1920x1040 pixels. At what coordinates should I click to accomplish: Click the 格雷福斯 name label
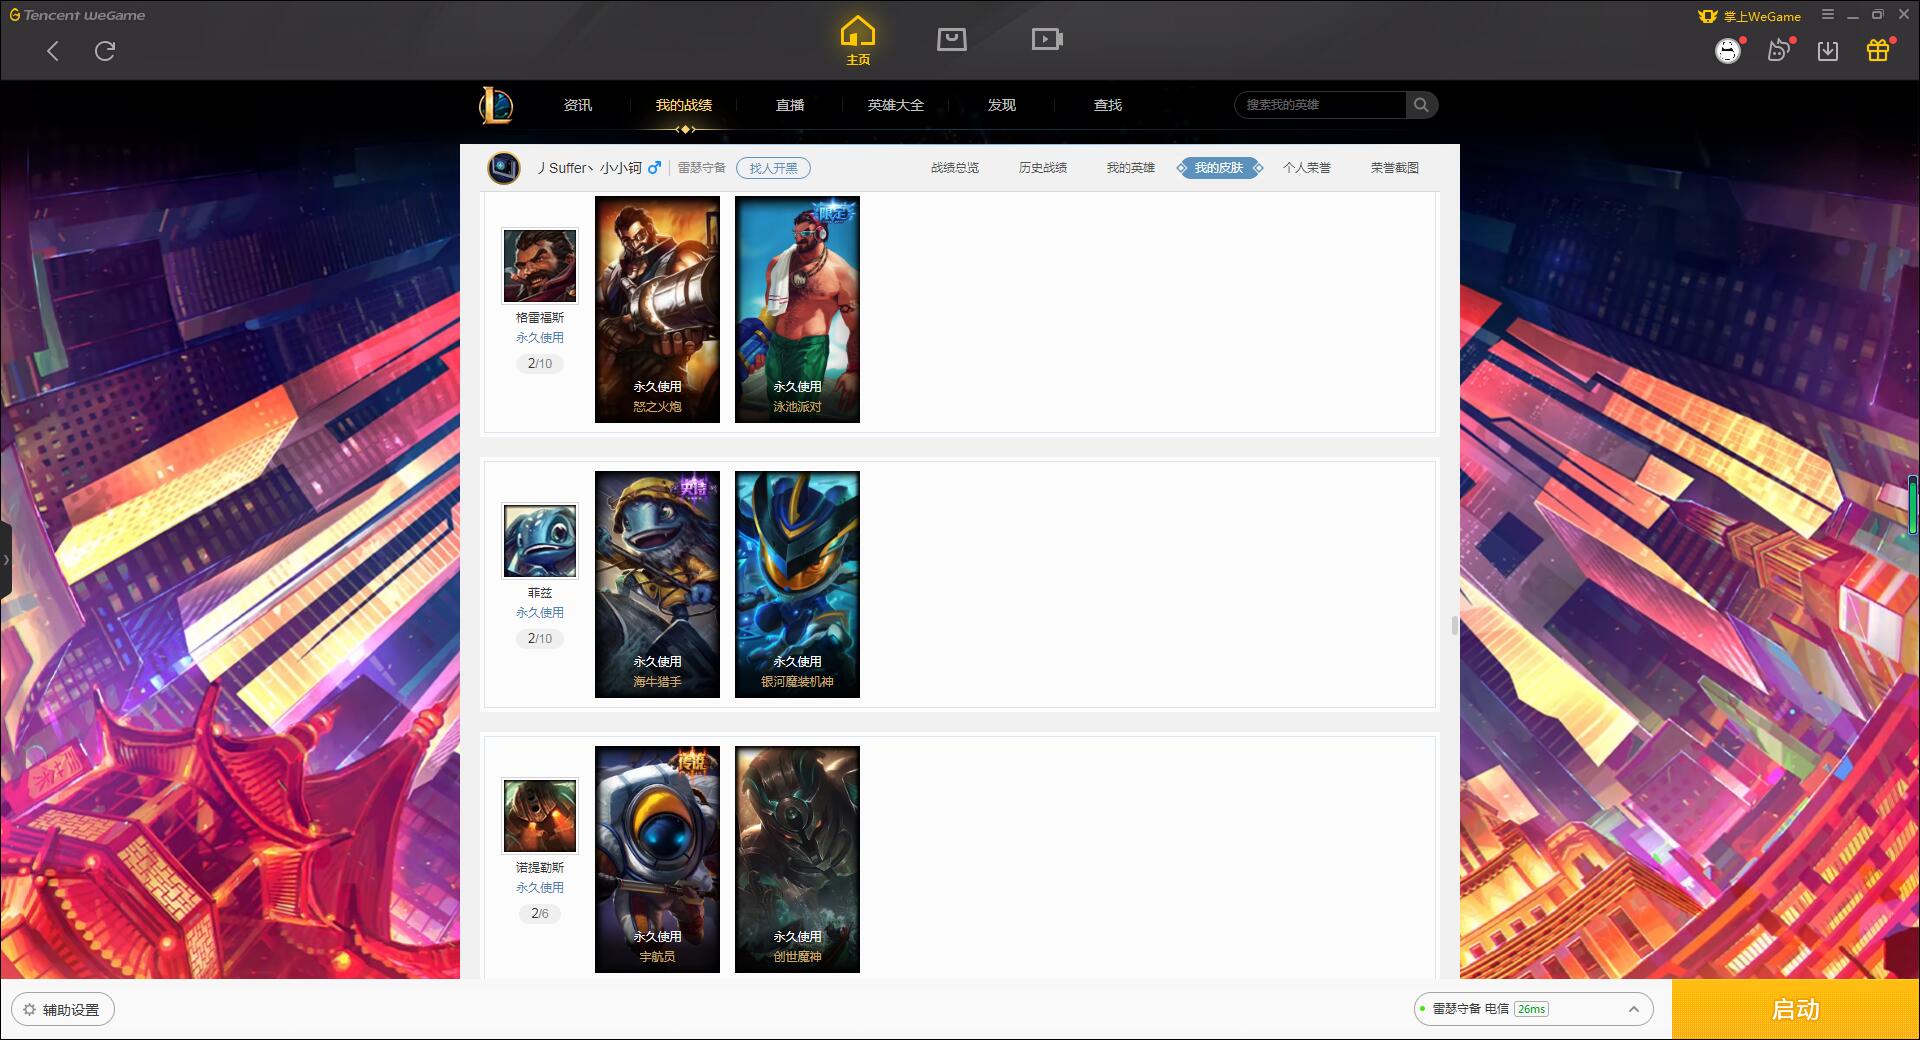540,317
